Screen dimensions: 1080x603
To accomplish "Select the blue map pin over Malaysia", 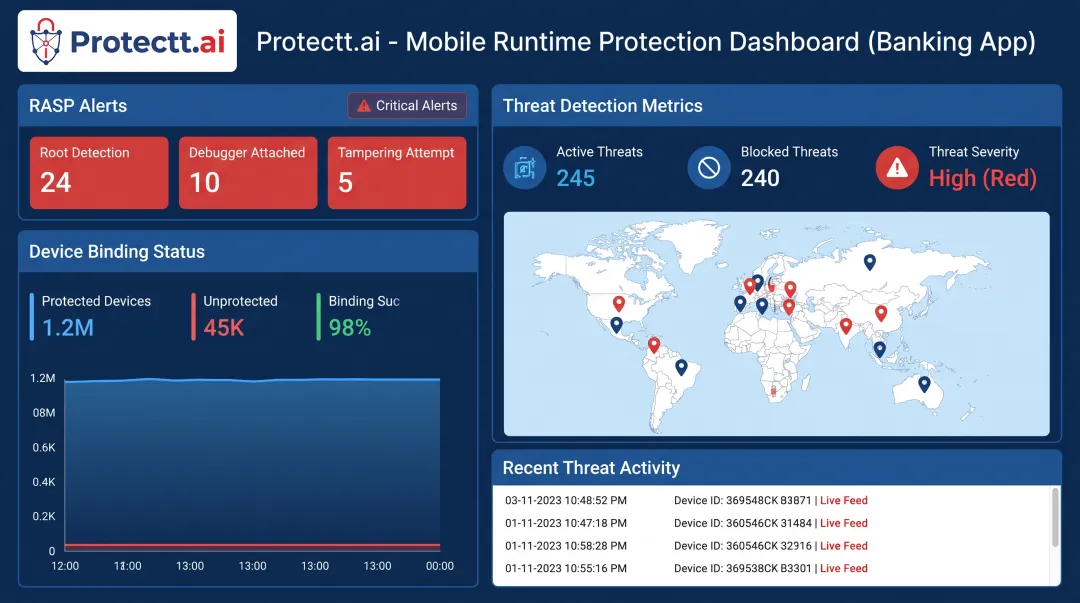I will (880, 349).
